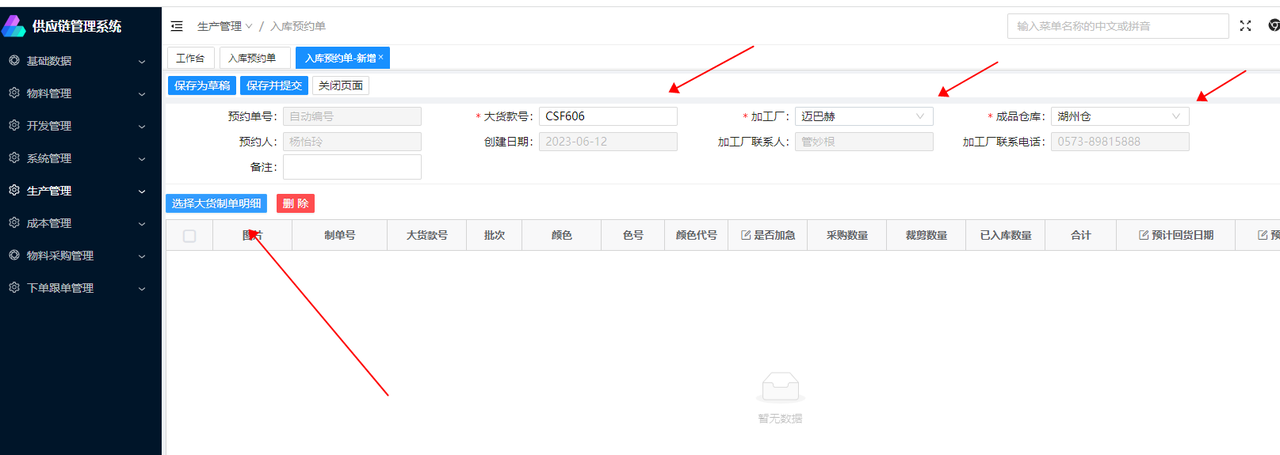Switch to the 入库预约单 tab
The width and height of the screenshot is (1280, 455).
tap(254, 59)
